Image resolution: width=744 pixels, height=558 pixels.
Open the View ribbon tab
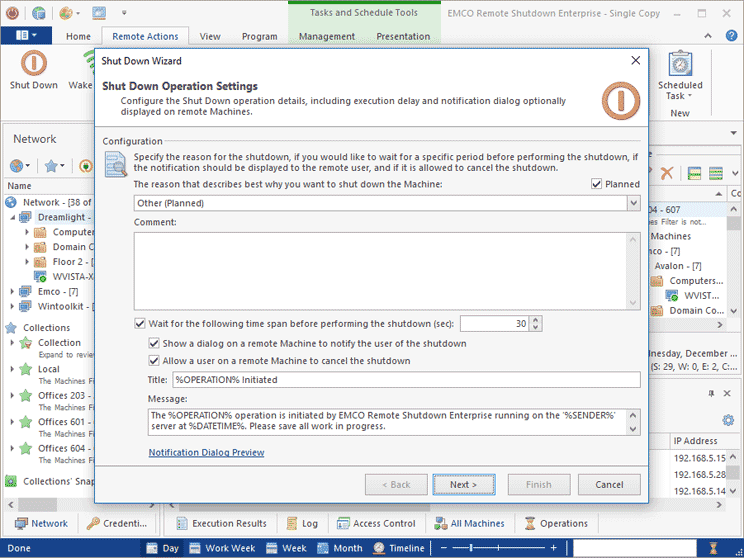coord(210,36)
